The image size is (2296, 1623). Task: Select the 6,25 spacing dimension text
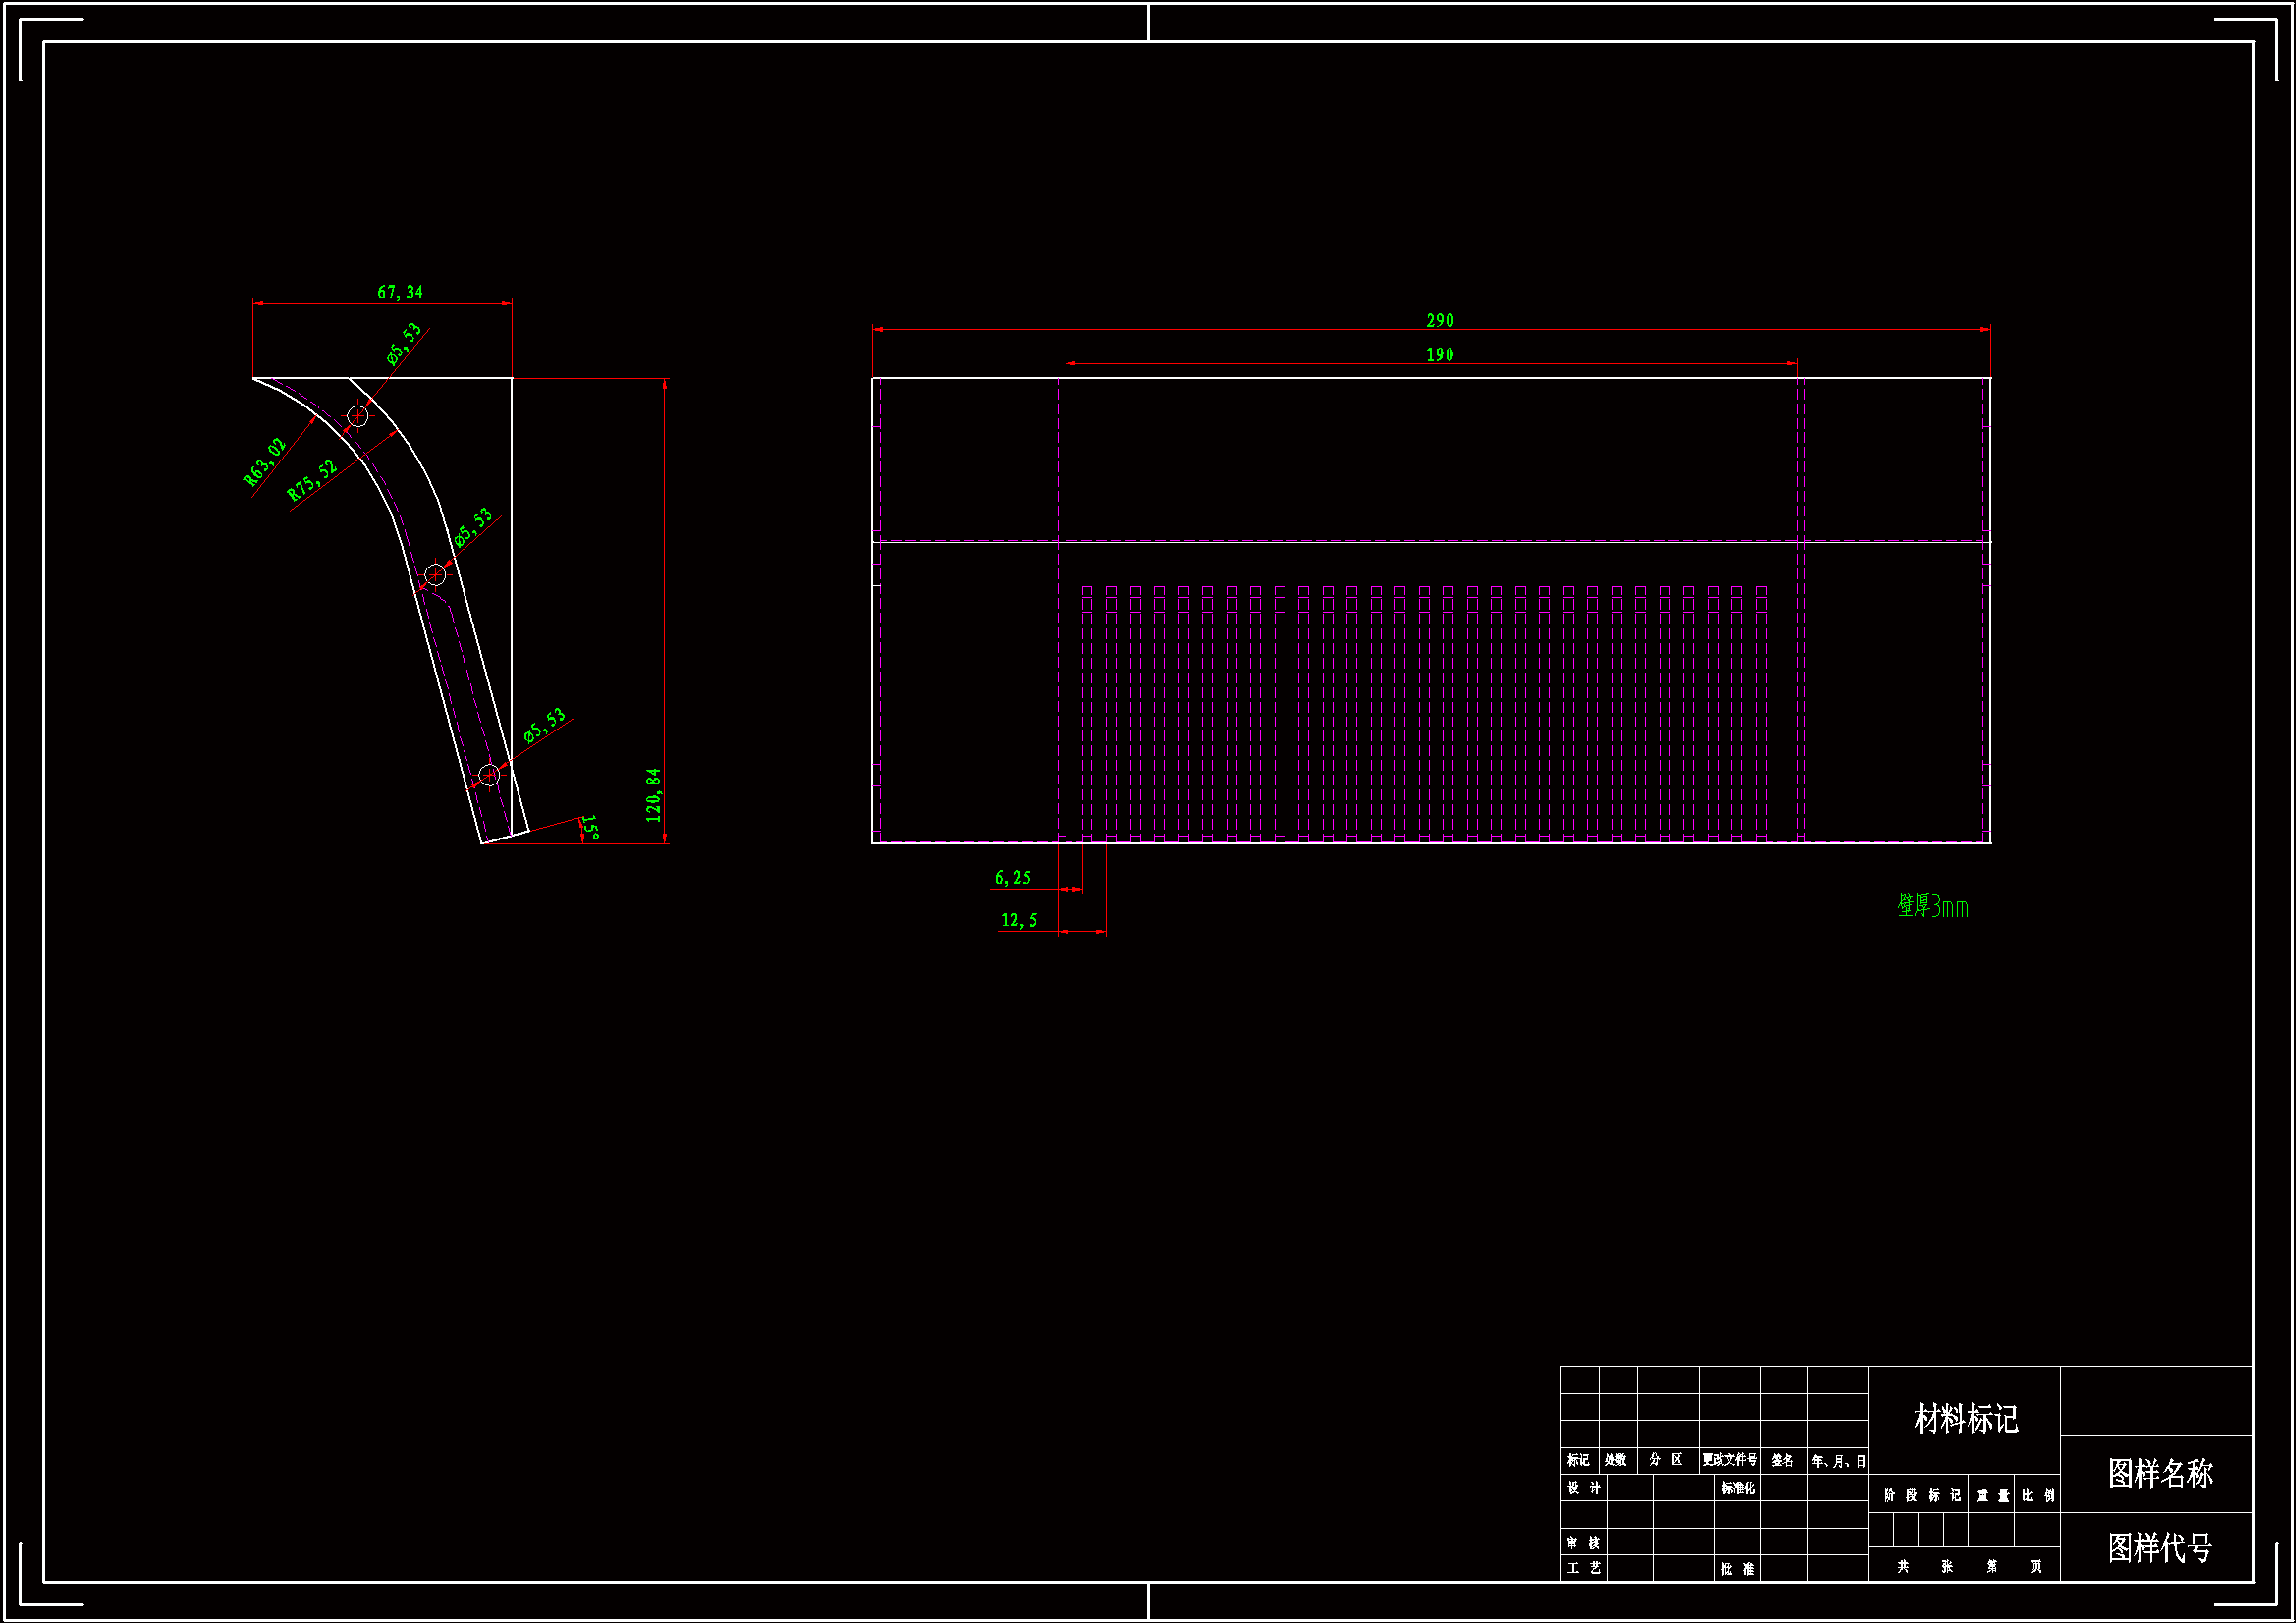[1012, 877]
